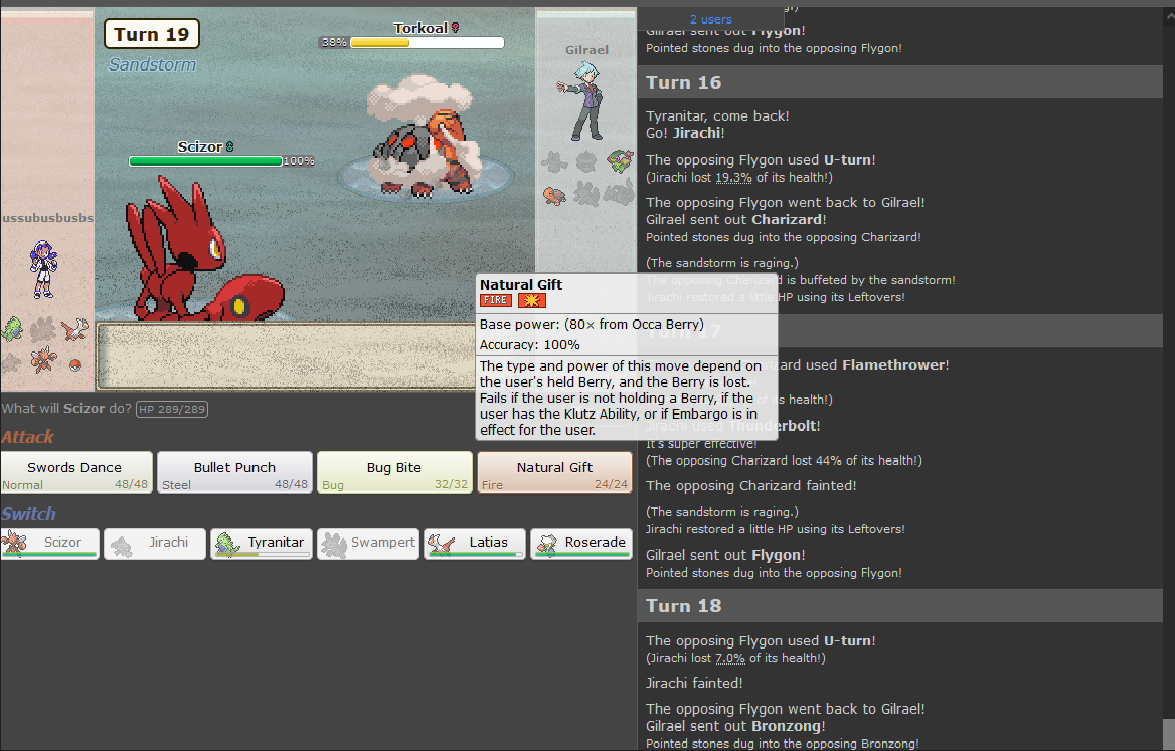The image size is (1175, 751).
Task: Click the ussubusbusbs username label
Action: tap(47, 218)
